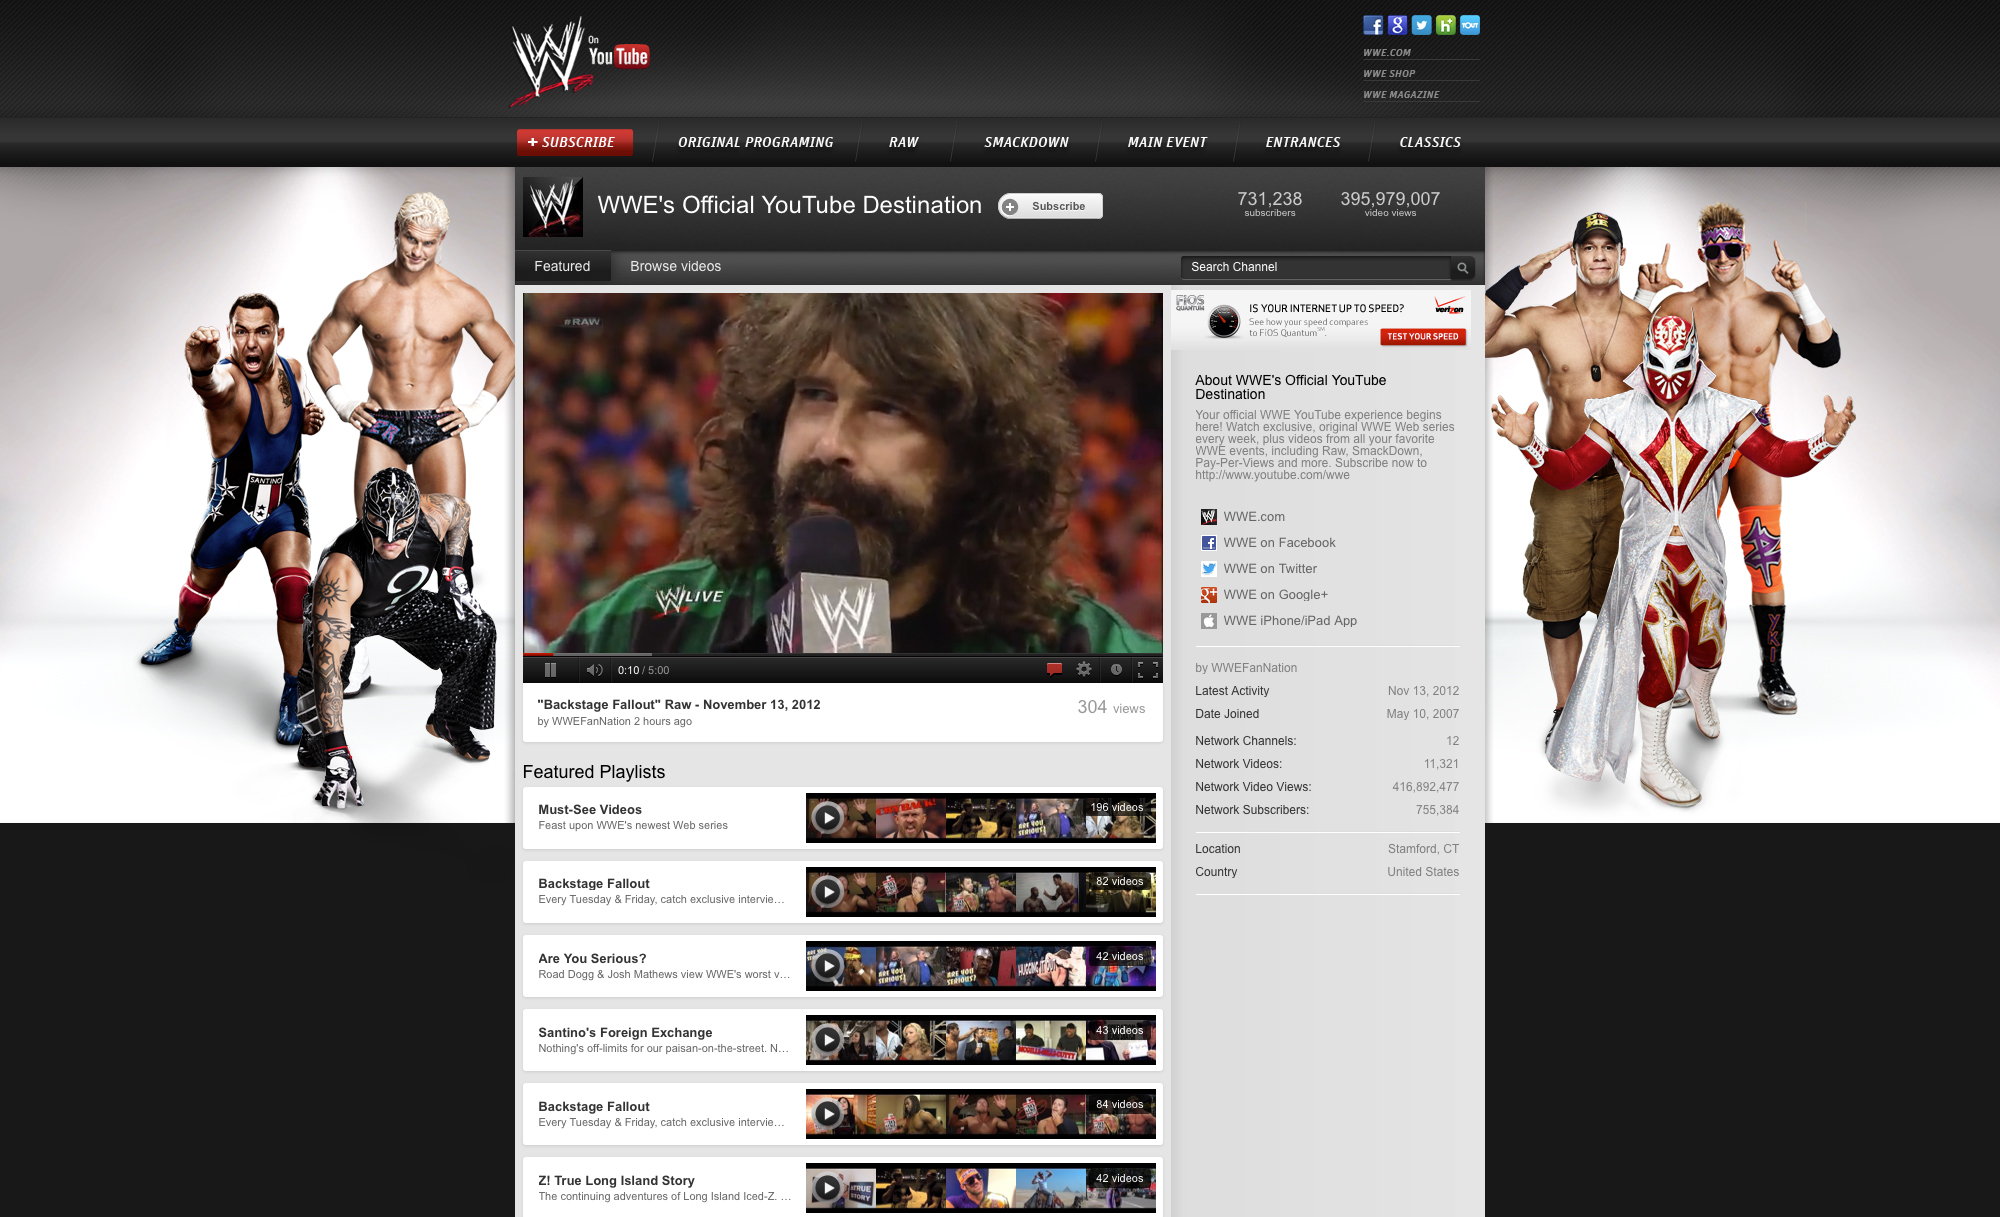Select the Featured tab
The height and width of the screenshot is (1217, 2000).
click(x=562, y=267)
